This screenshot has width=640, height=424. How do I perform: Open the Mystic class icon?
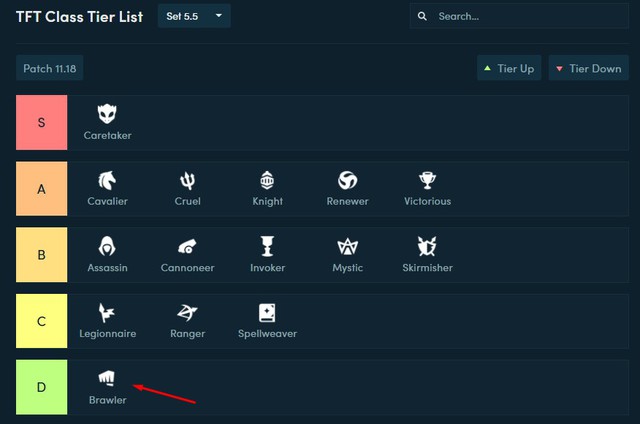point(347,246)
